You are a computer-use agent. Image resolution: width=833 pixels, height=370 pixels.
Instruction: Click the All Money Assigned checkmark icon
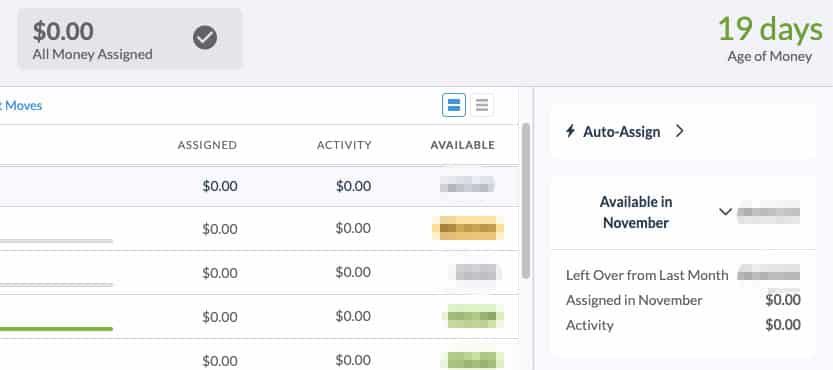click(205, 38)
